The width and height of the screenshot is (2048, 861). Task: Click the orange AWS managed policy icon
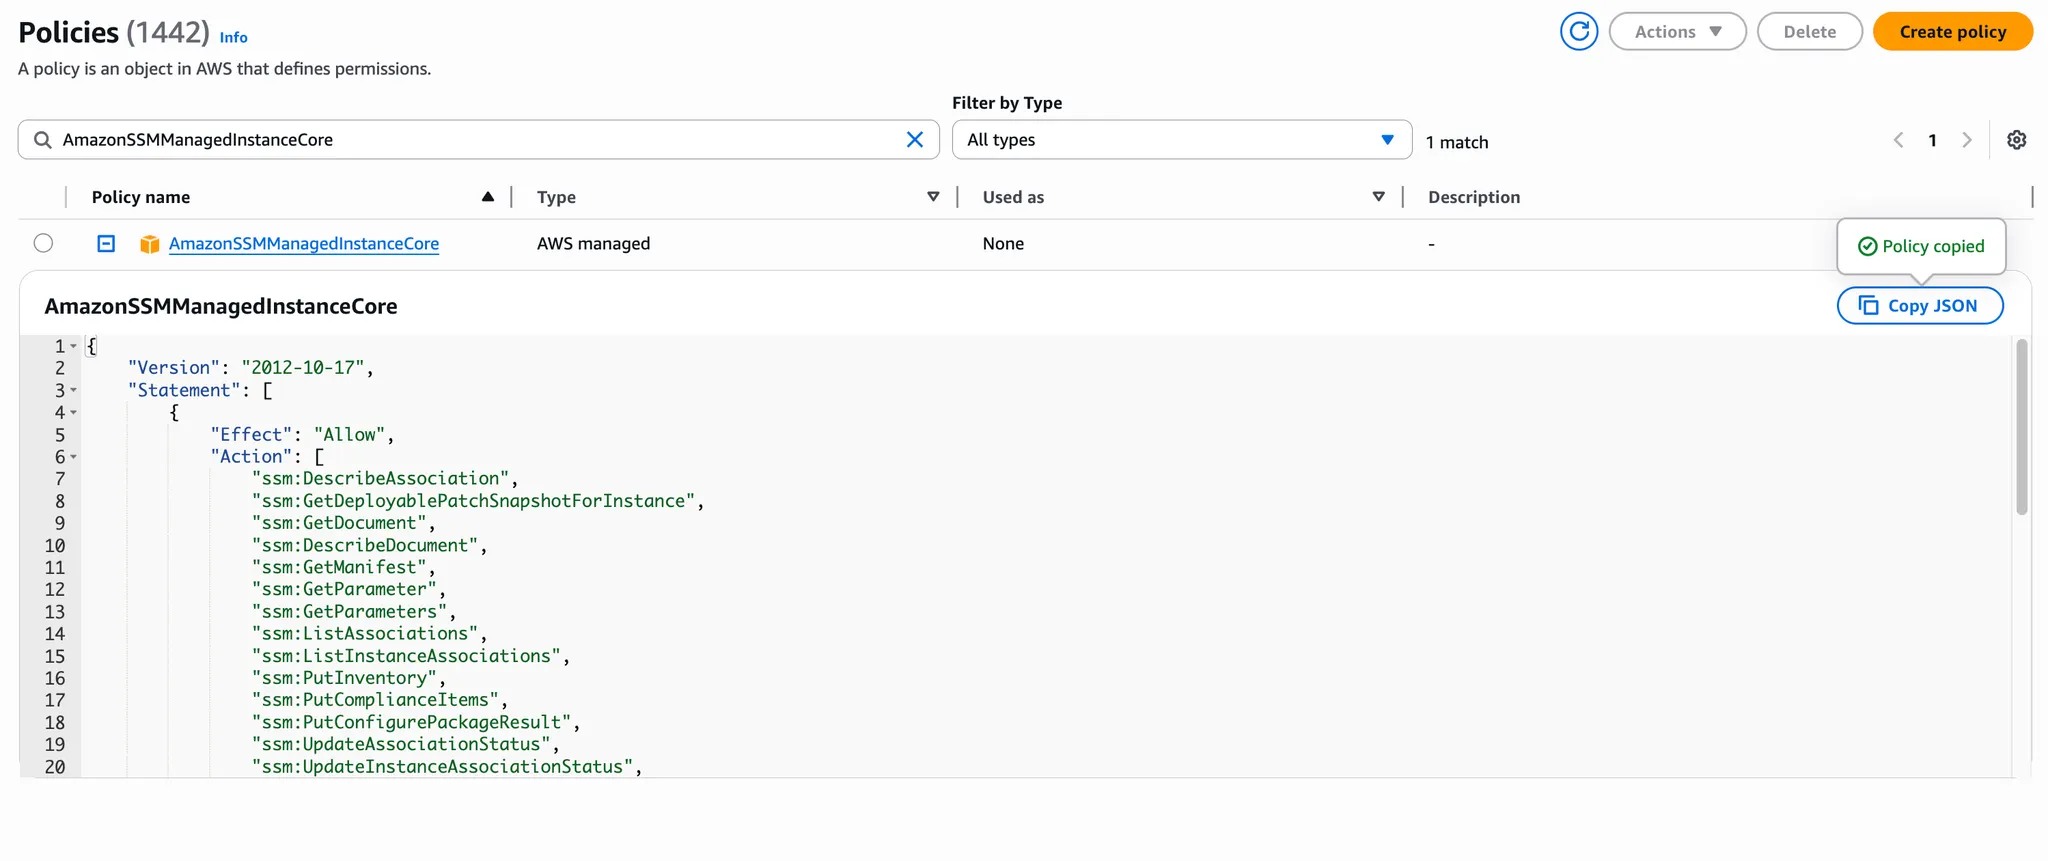150,244
